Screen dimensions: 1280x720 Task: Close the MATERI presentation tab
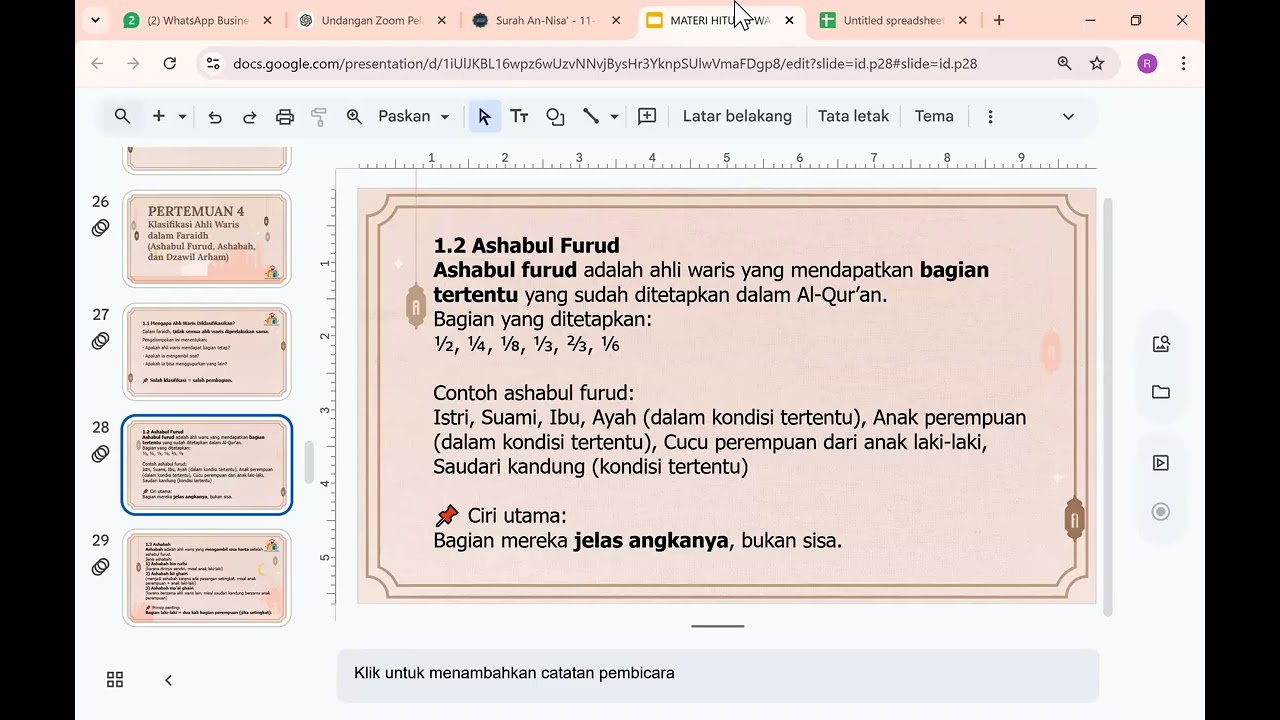pyautogui.click(x=789, y=20)
